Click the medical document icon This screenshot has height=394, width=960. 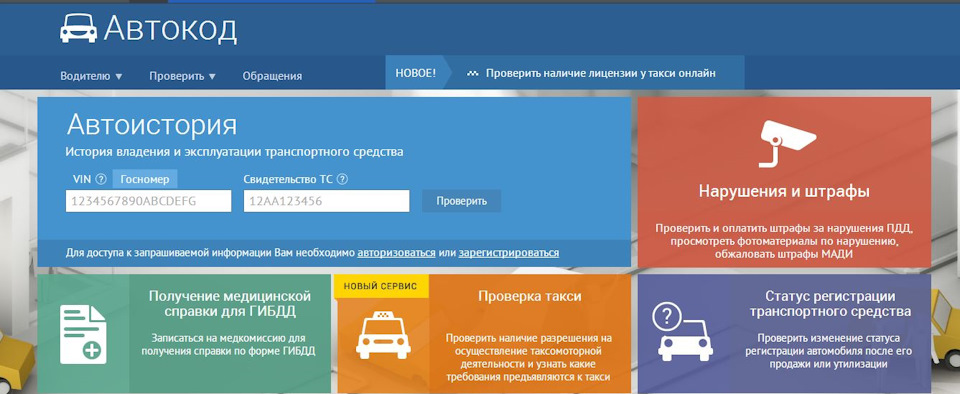pos(83,334)
